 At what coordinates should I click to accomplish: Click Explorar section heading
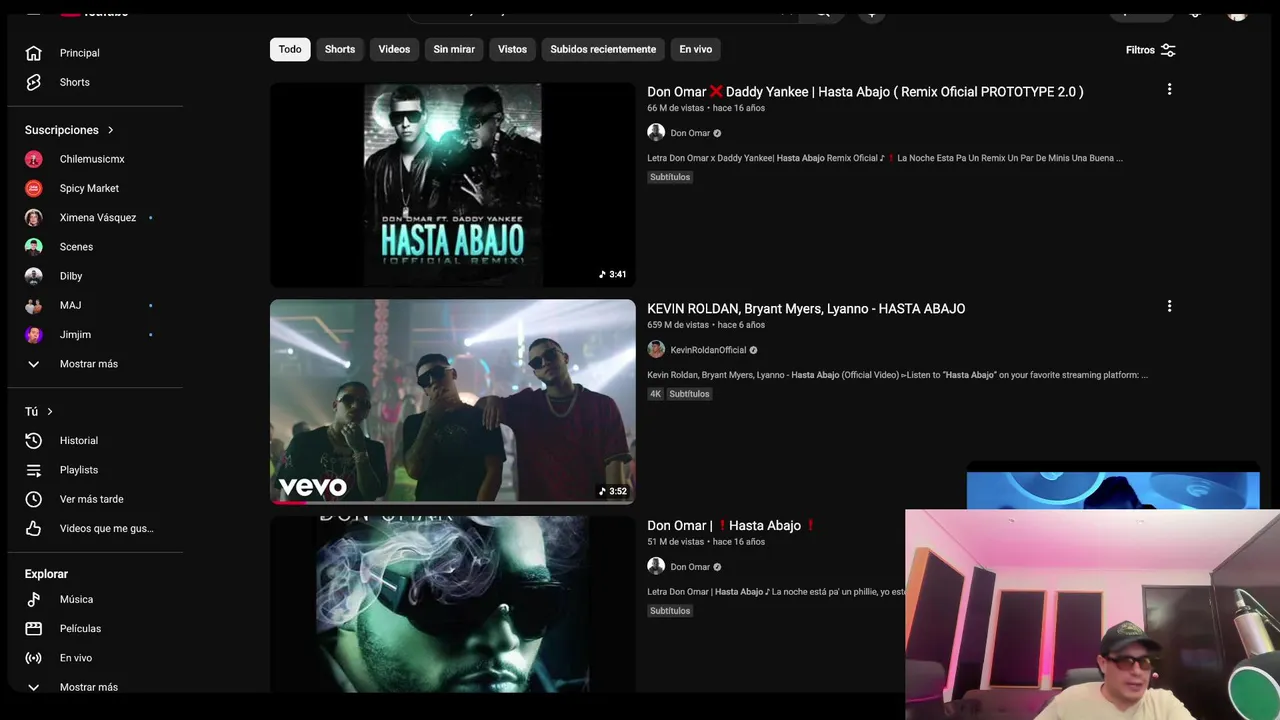[x=46, y=574]
